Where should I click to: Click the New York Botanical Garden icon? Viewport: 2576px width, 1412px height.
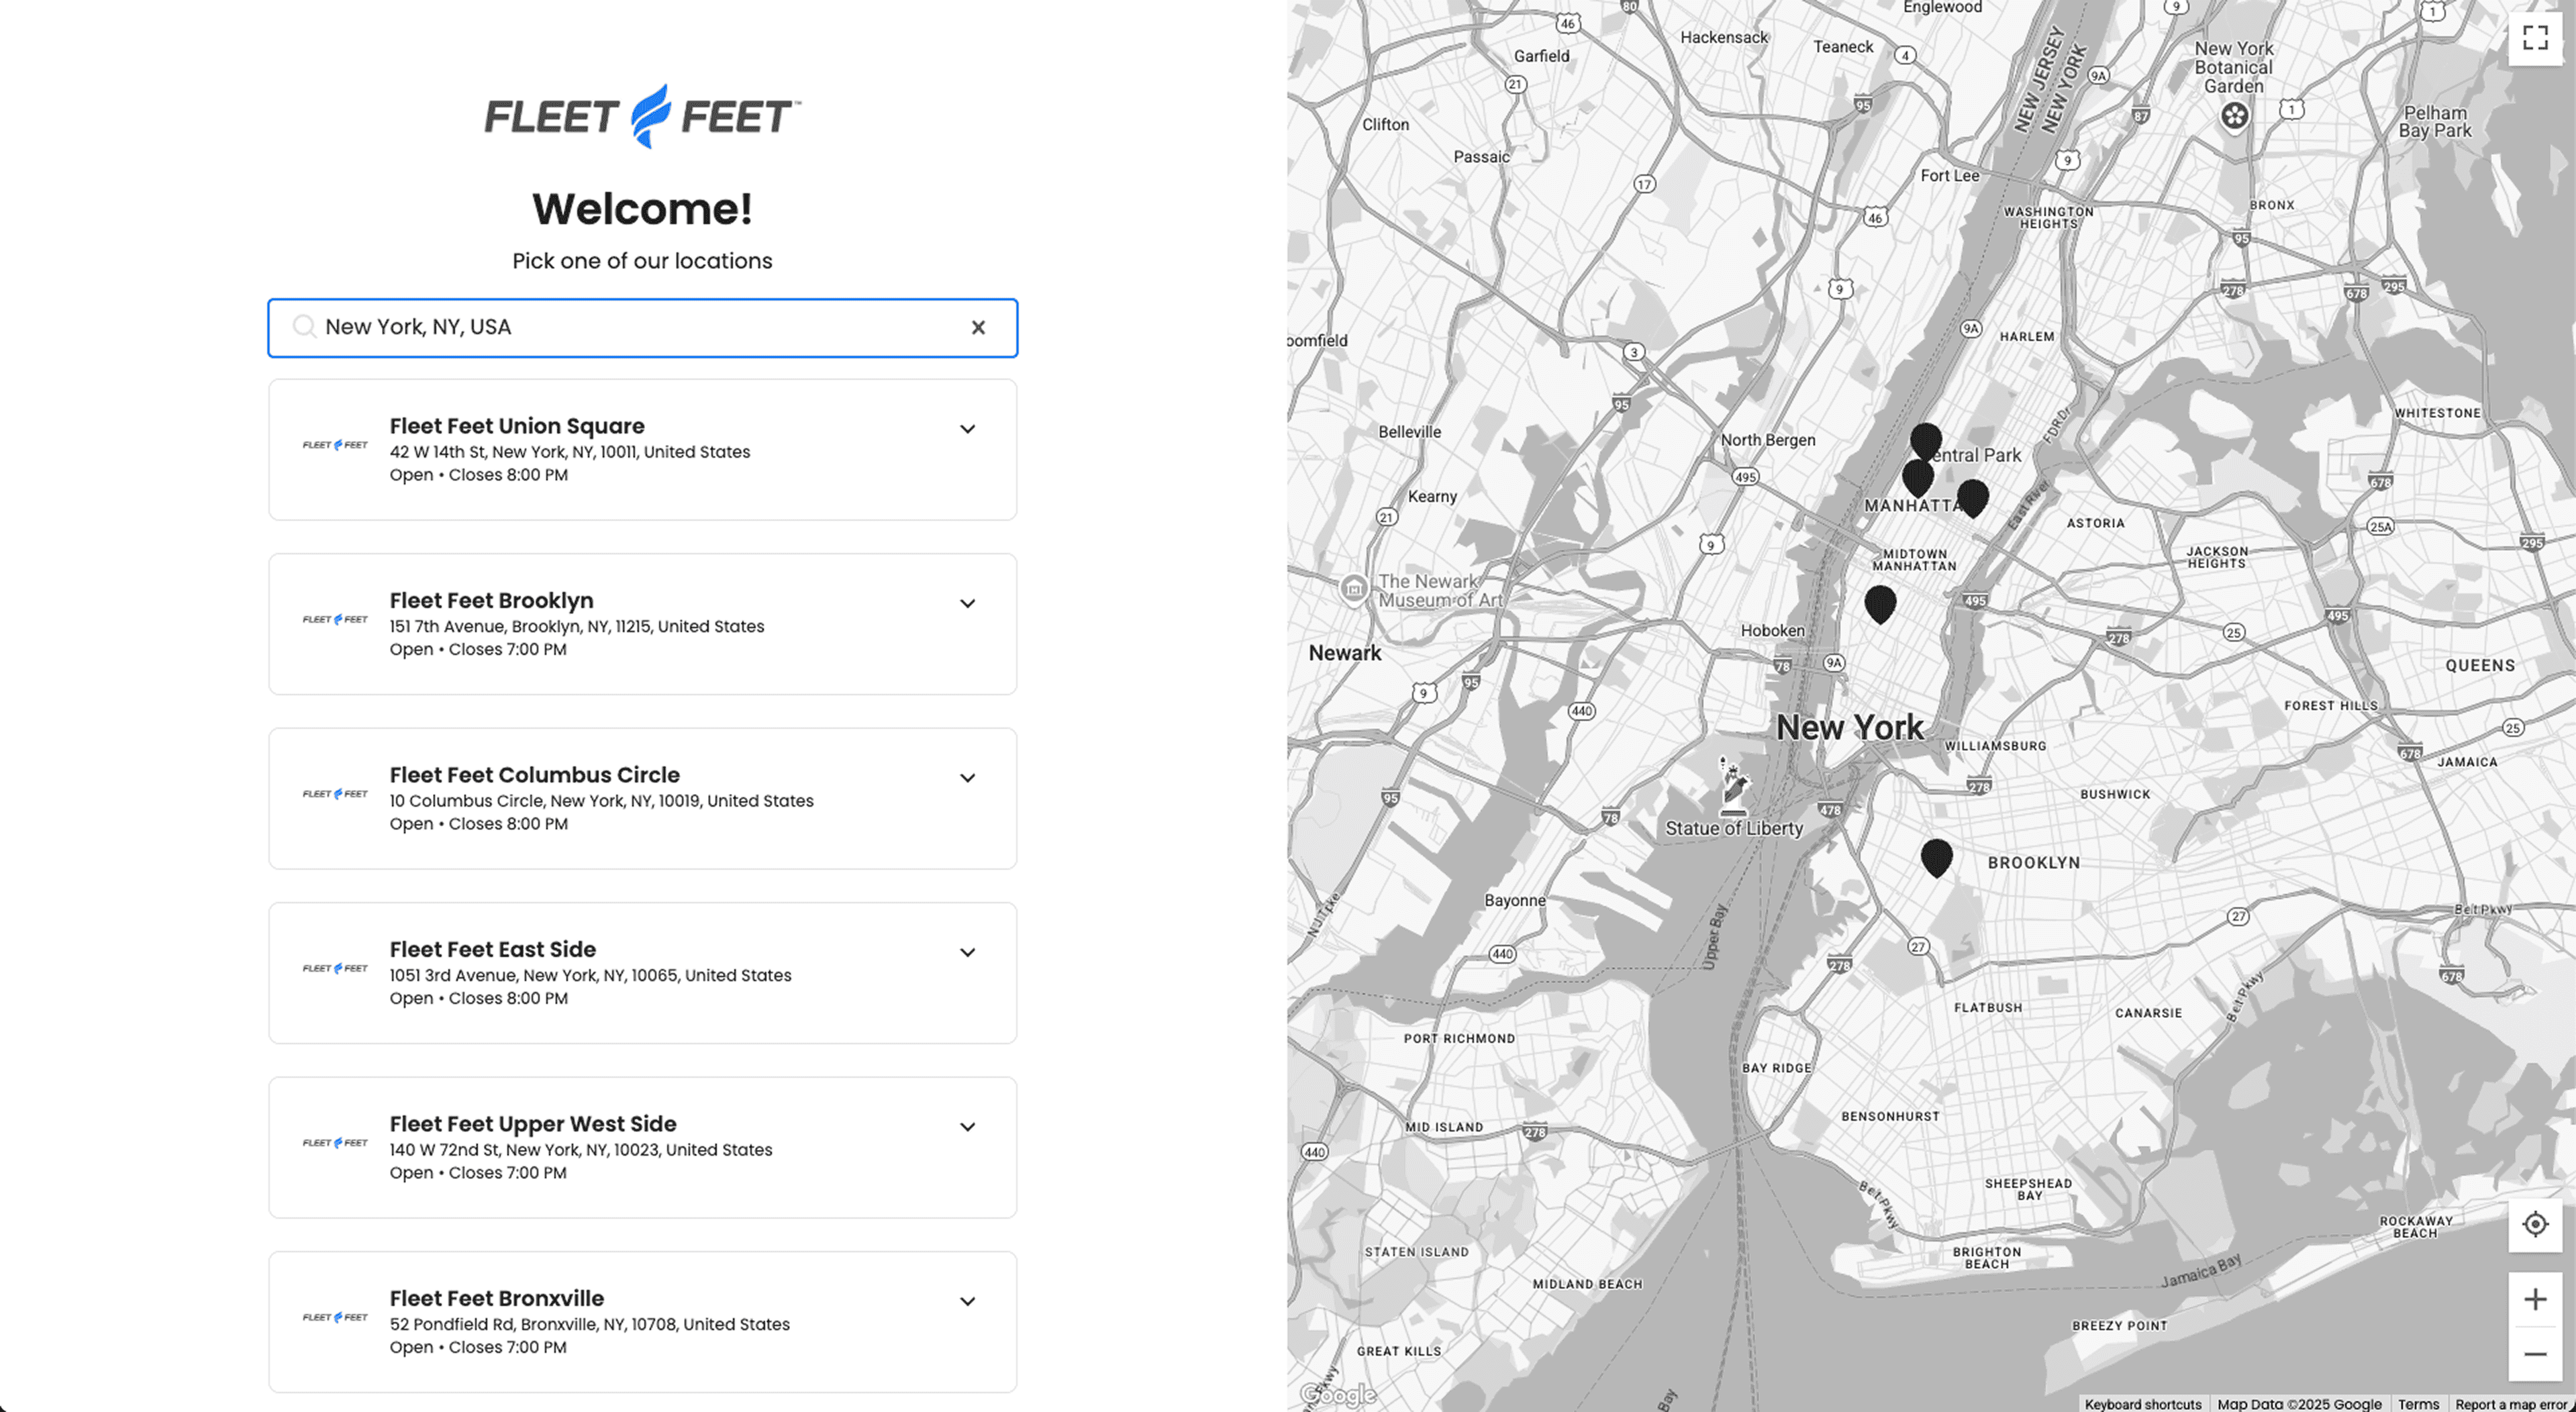click(x=2234, y=116)
